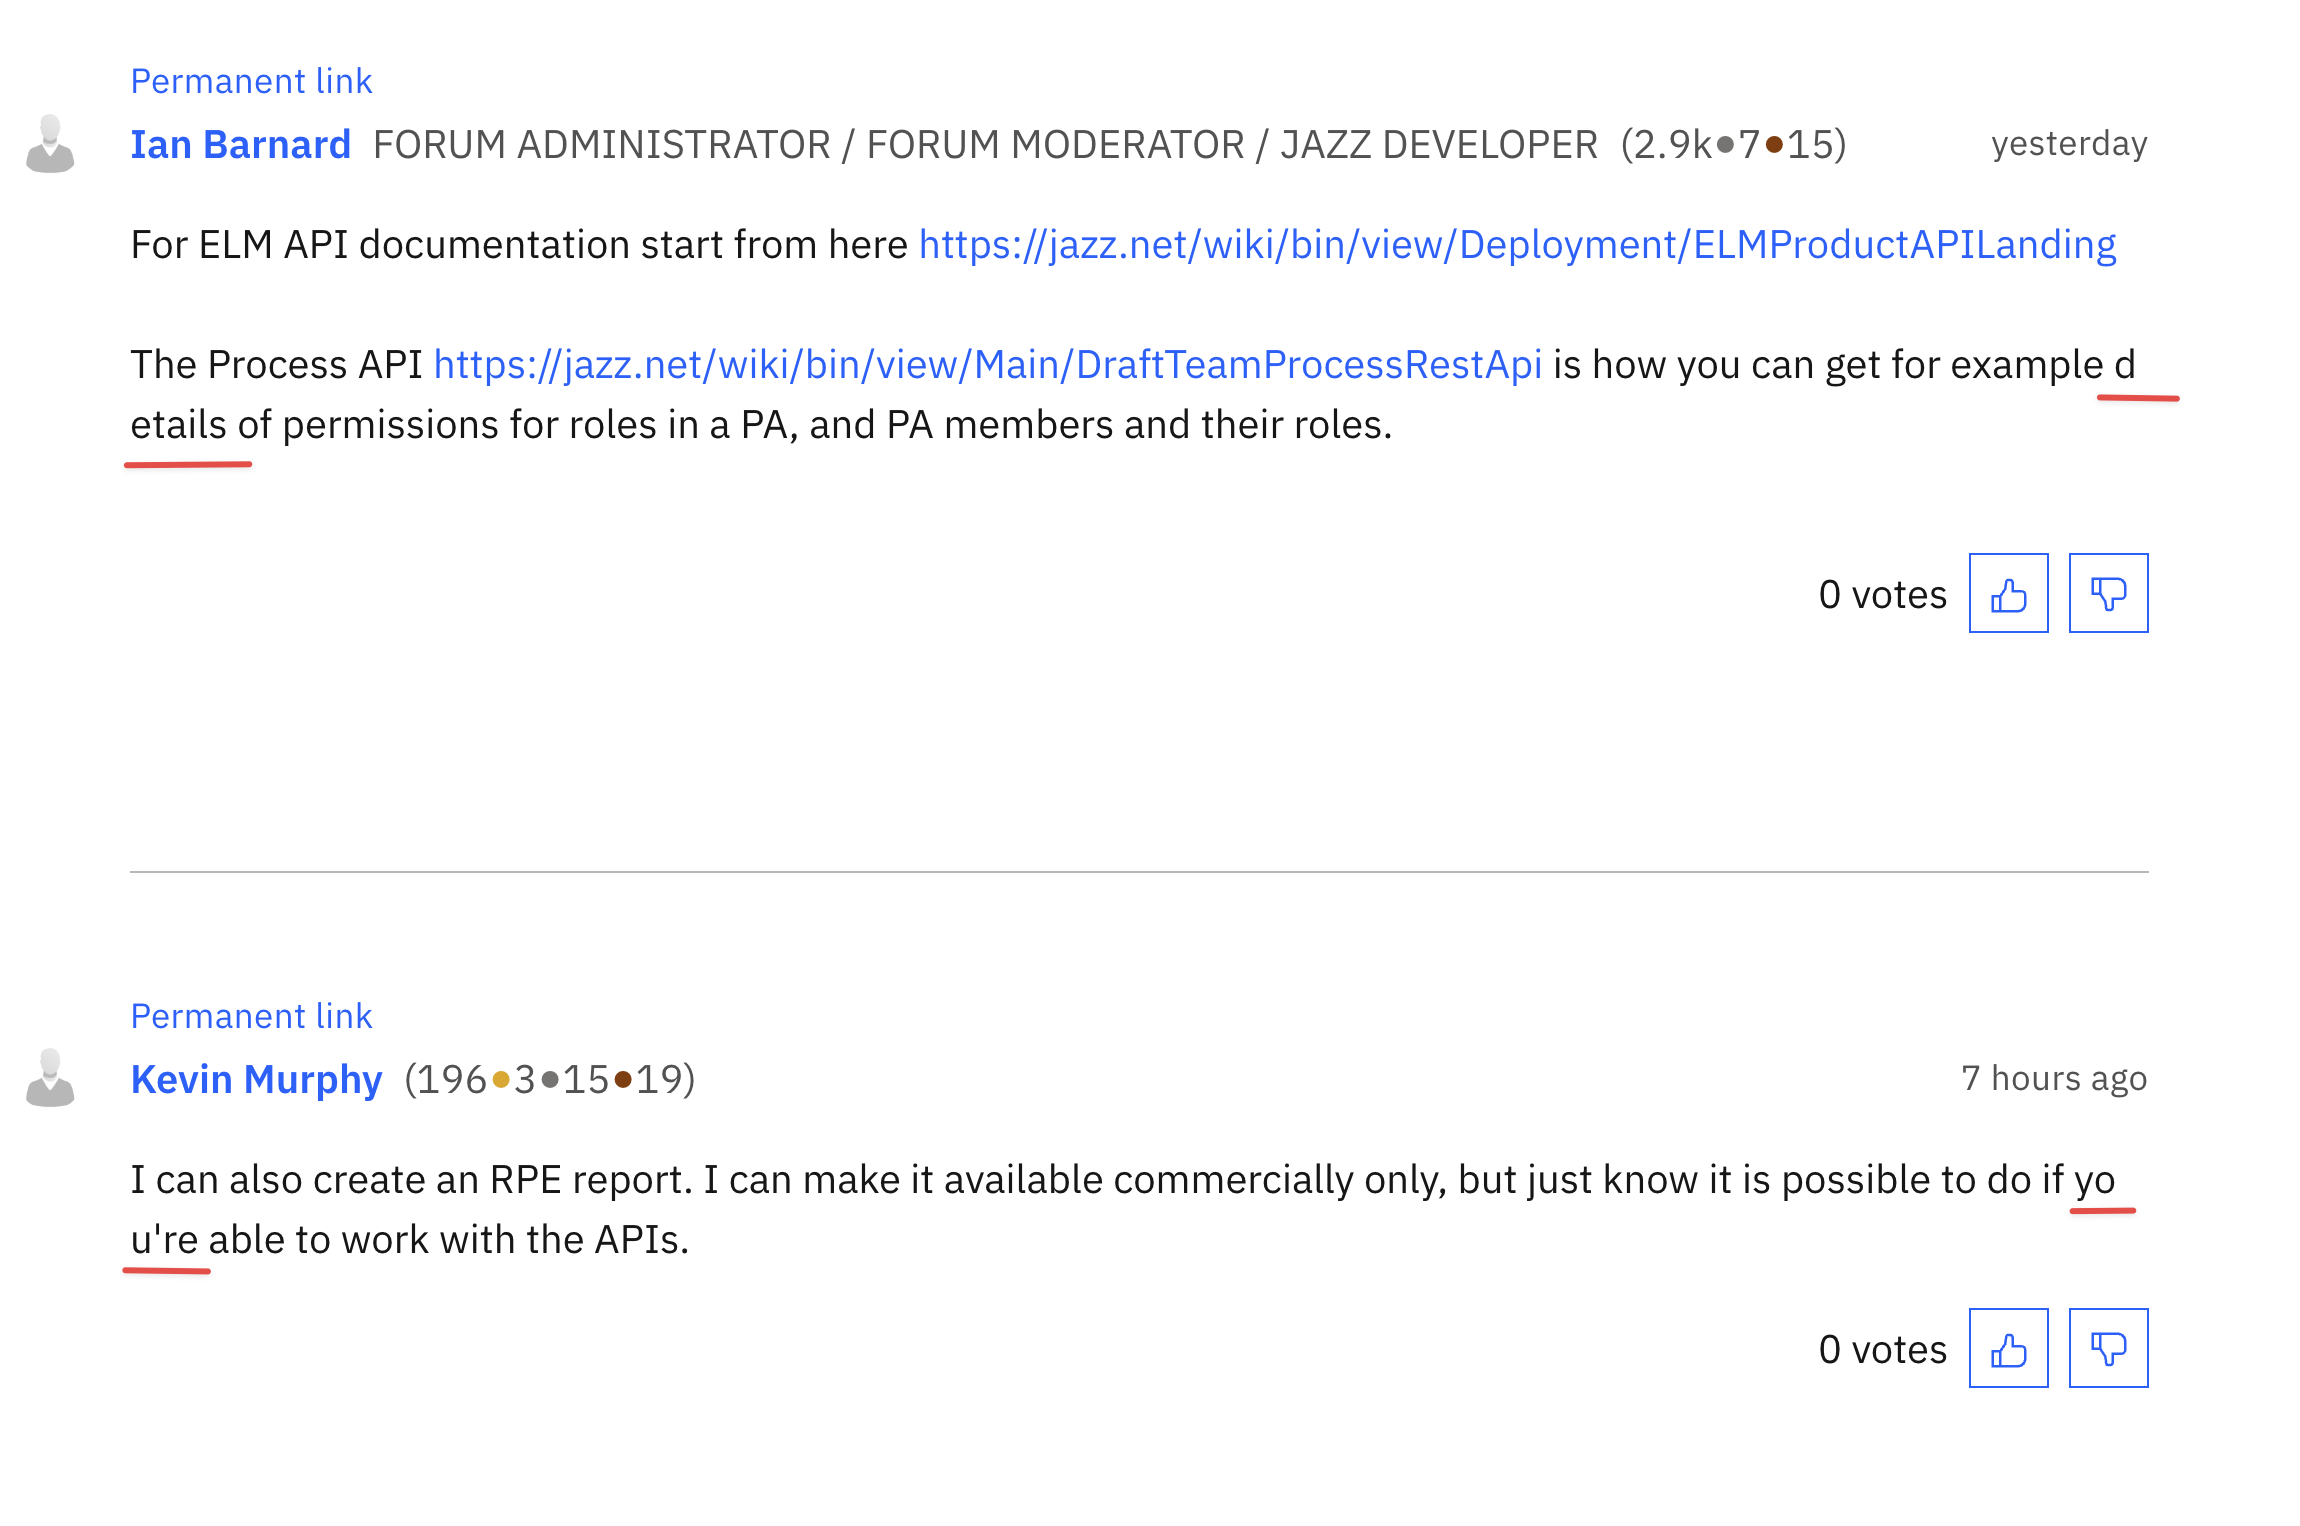Click the "yesterday" timestamp on Ian's answer
The image size is (2300, 1526).
[x=2068, y=144]
